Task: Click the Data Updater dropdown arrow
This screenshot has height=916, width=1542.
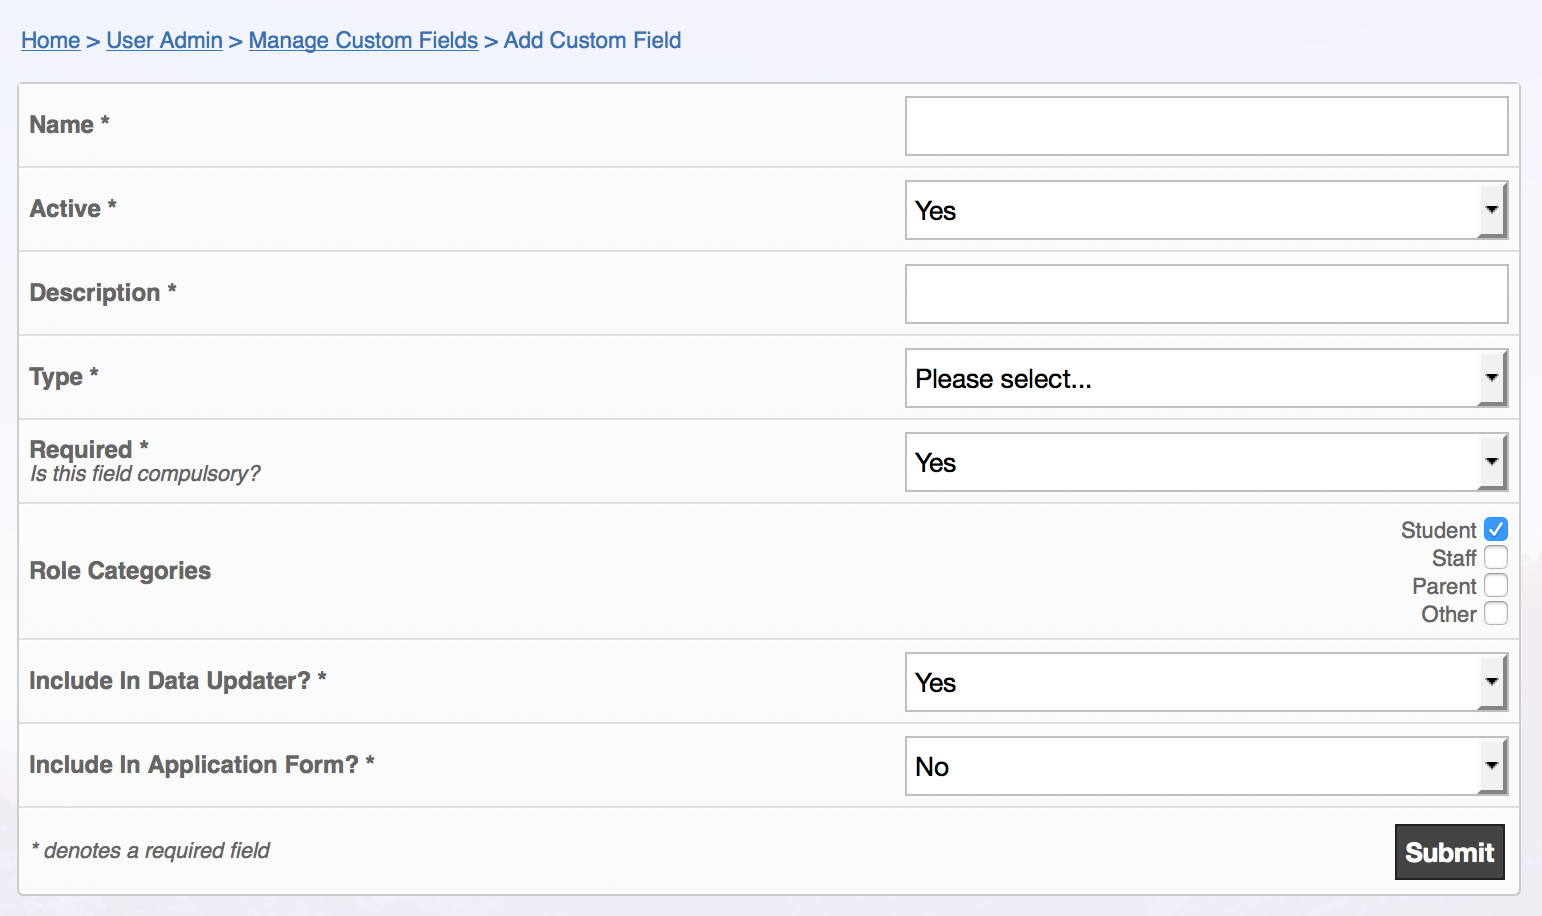Action: pos(1491,682)
